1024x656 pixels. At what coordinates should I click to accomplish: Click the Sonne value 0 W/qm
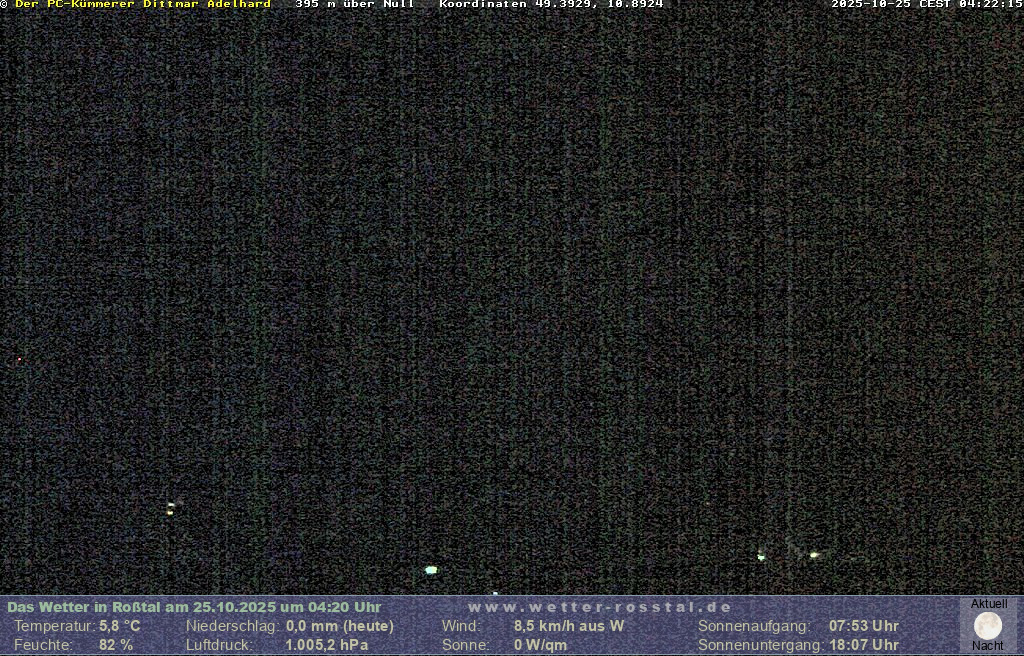(x=541, y=645)
